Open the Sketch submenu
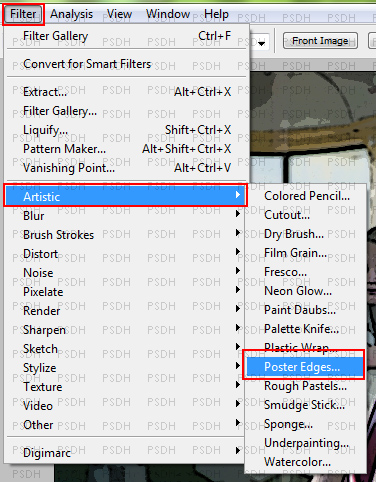Screen dimensions: 376x482 (x=126, y=349)
